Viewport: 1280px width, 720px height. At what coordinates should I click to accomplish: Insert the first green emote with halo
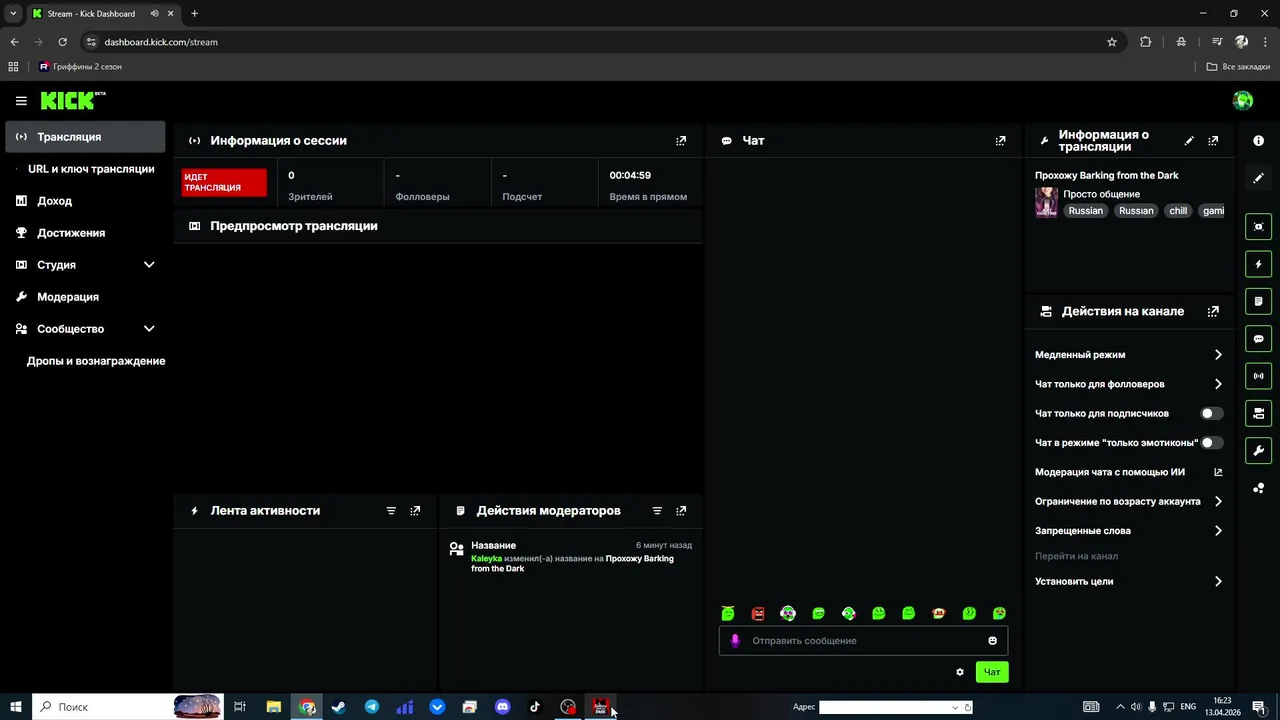(x=728, y=614)
